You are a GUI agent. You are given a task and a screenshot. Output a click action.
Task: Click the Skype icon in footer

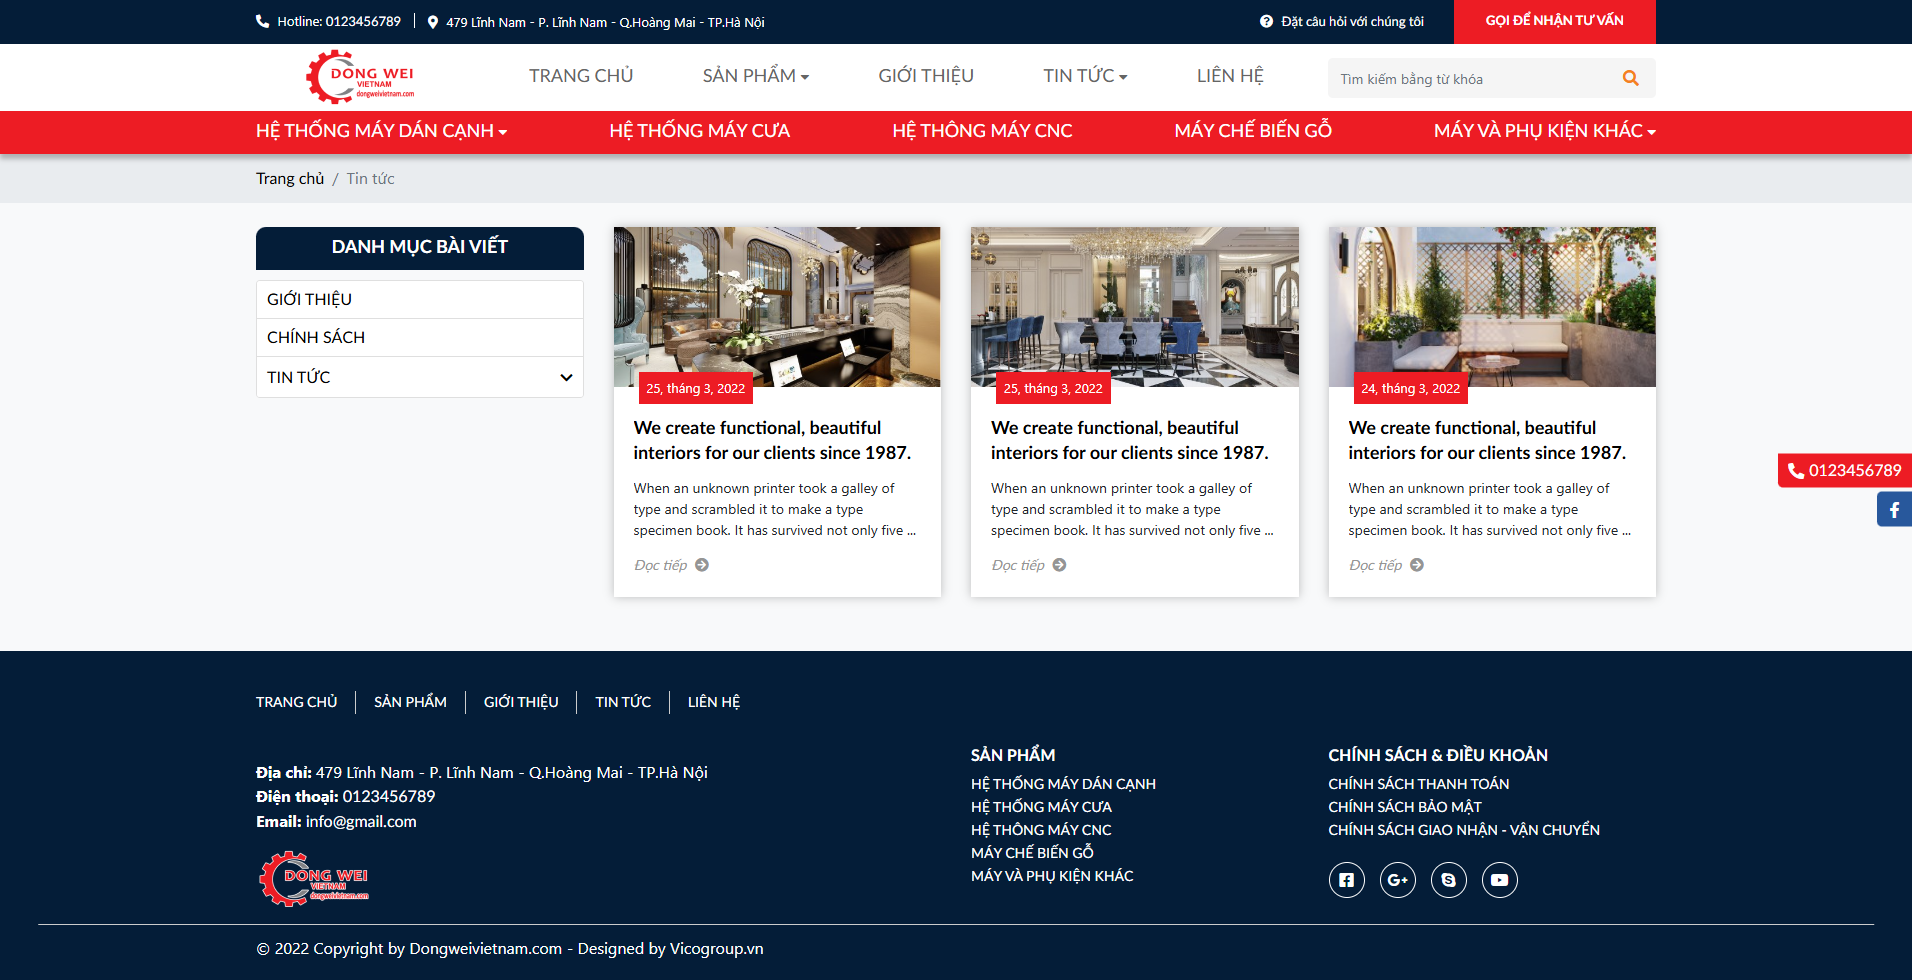coord(1448,880)
